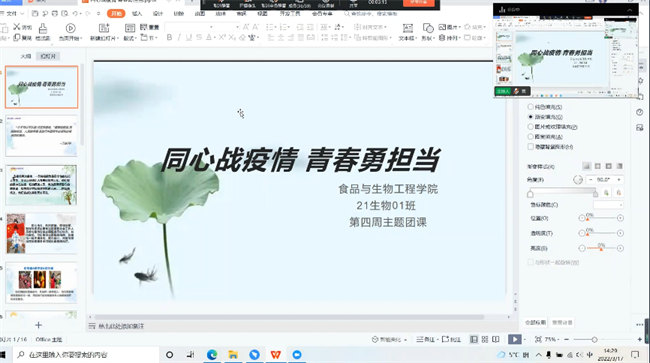Screen dimensions: 650x363
Task: Switch to the Outline tab in the slide panel
Action: tap(26, 56)
